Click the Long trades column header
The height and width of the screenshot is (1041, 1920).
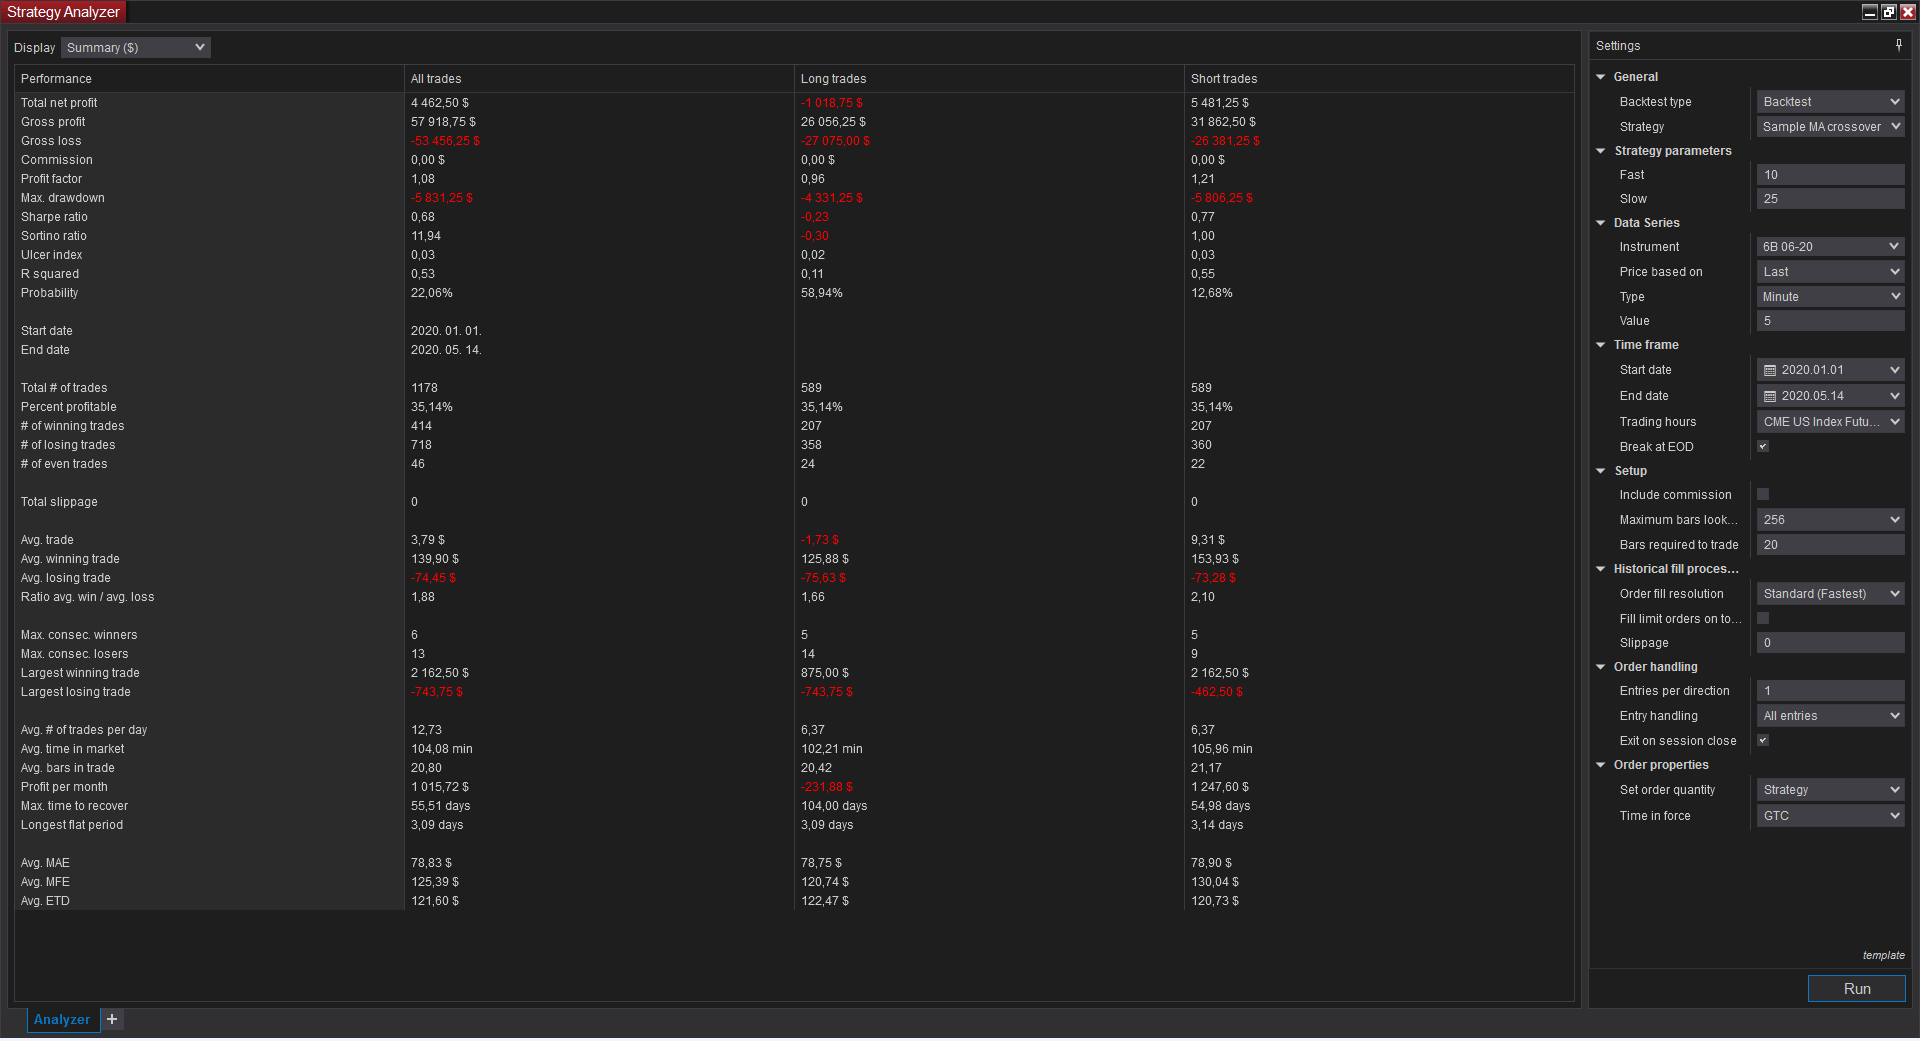click(833, 79)
